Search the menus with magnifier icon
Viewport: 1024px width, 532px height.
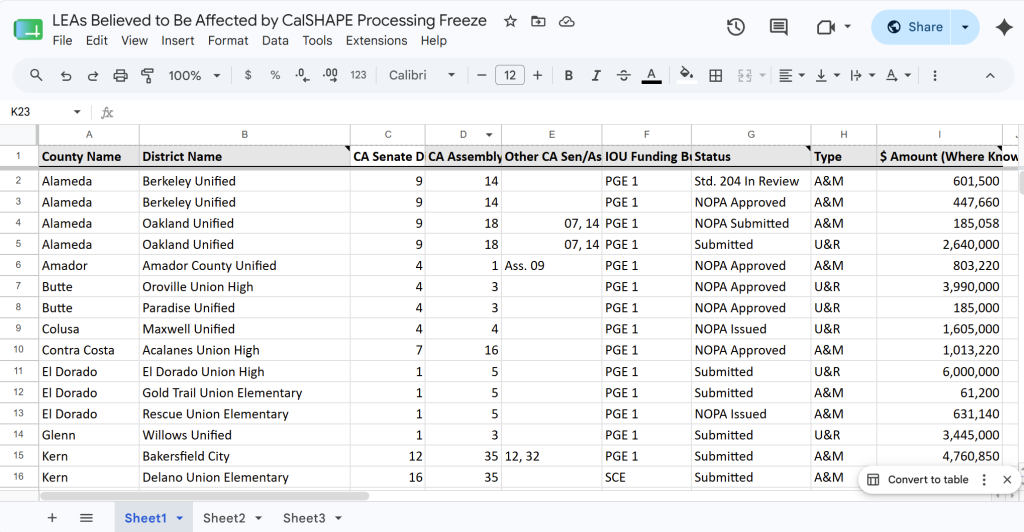tap(36, 76)
